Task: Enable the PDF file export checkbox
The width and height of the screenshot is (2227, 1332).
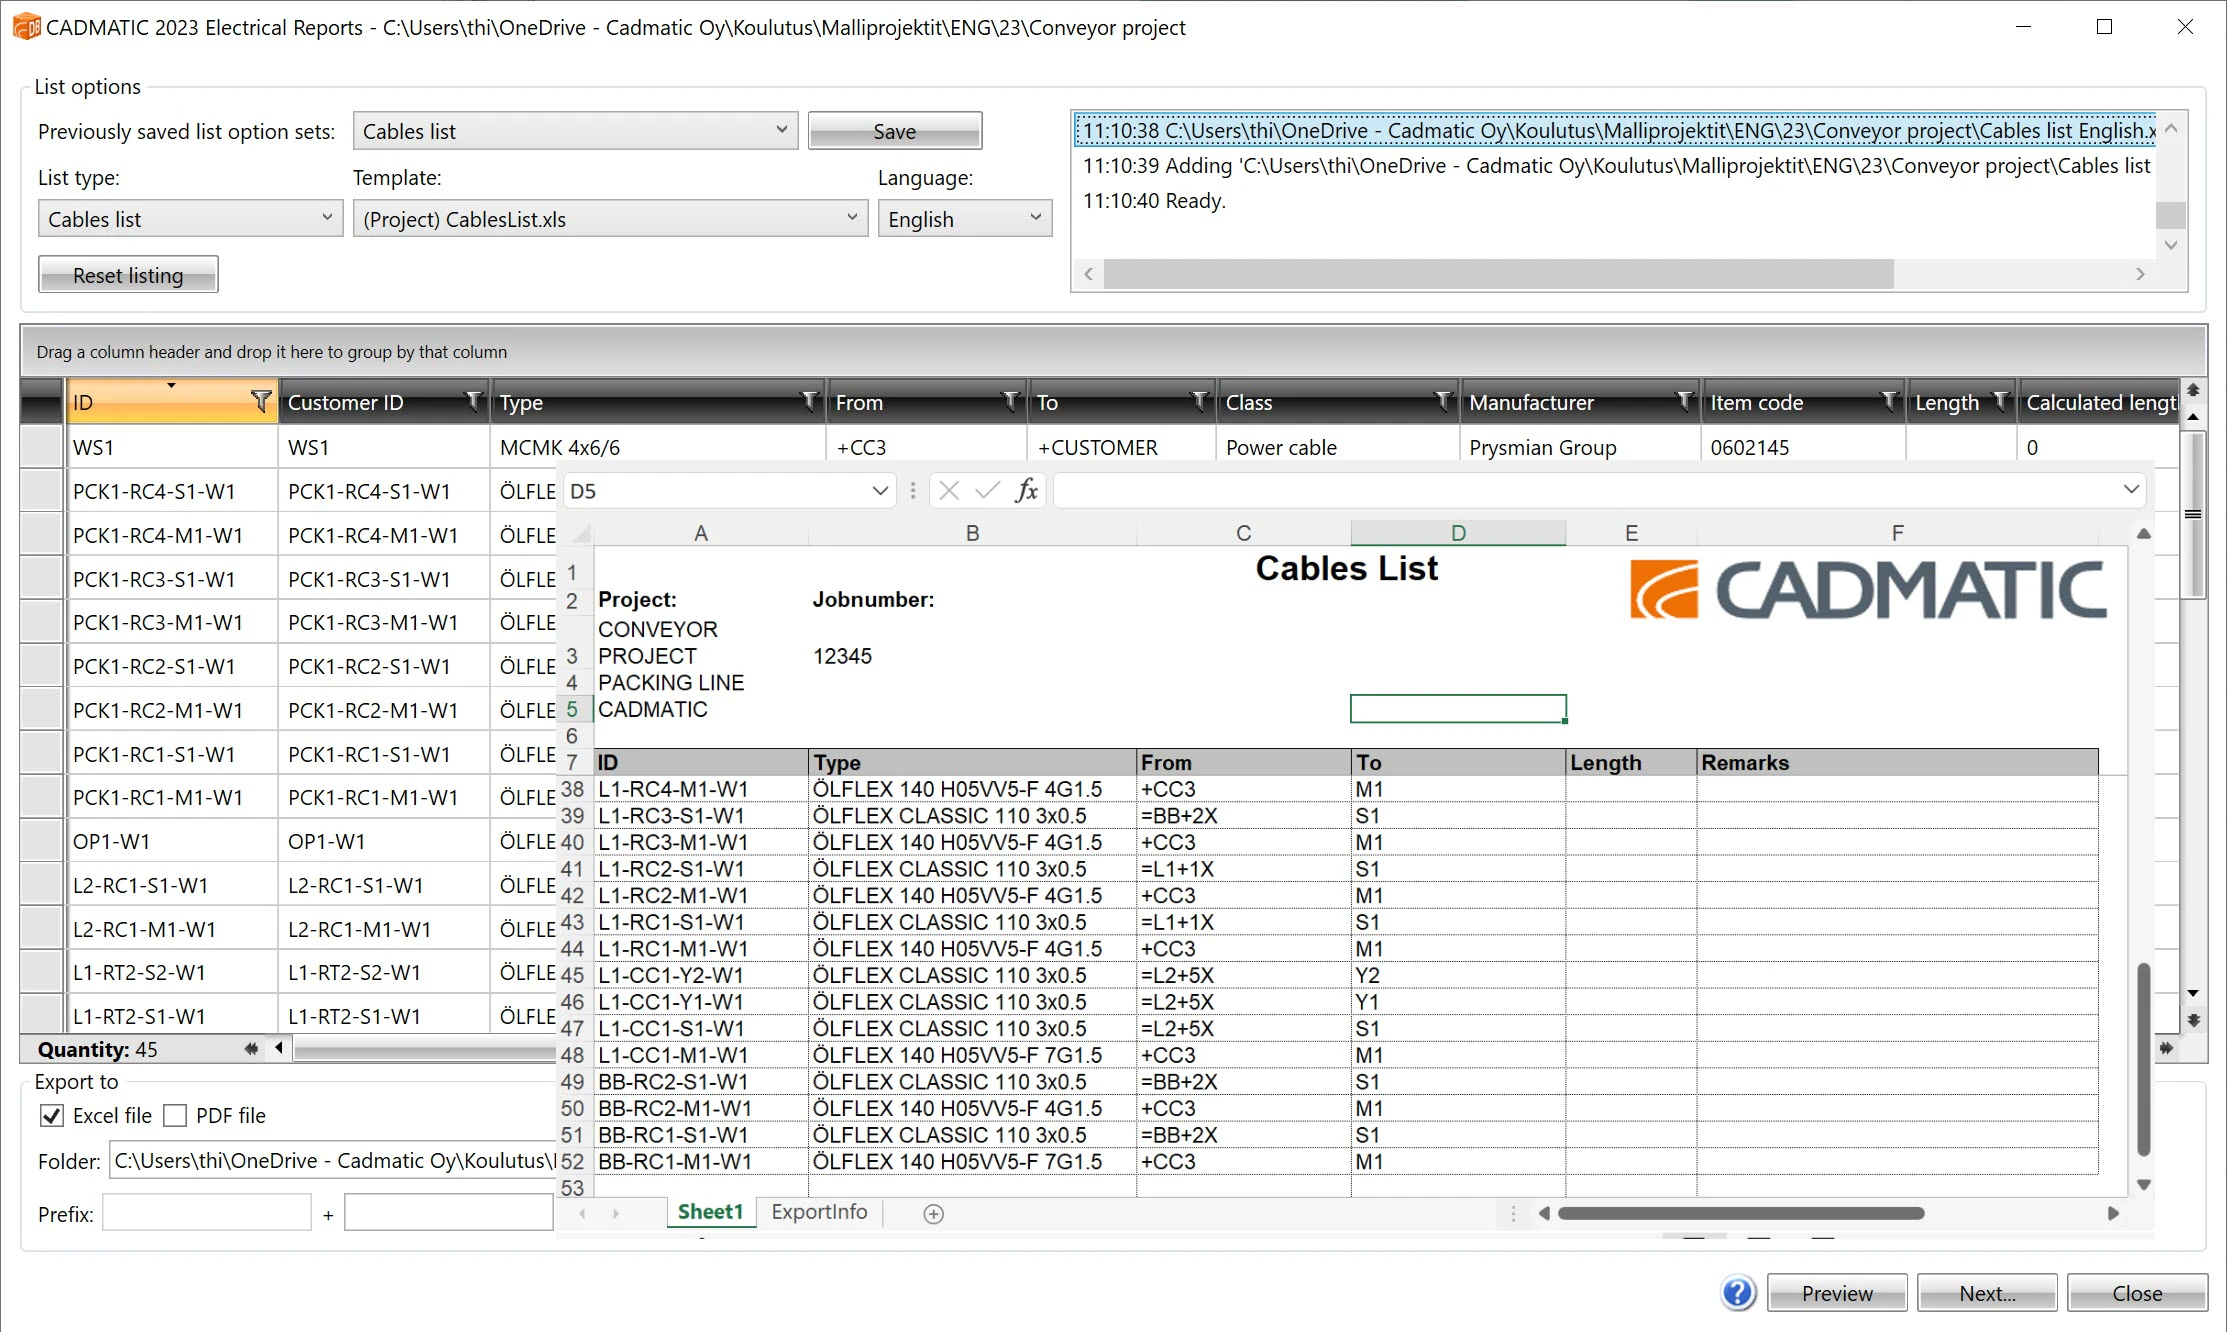Action: point(175,1115)
